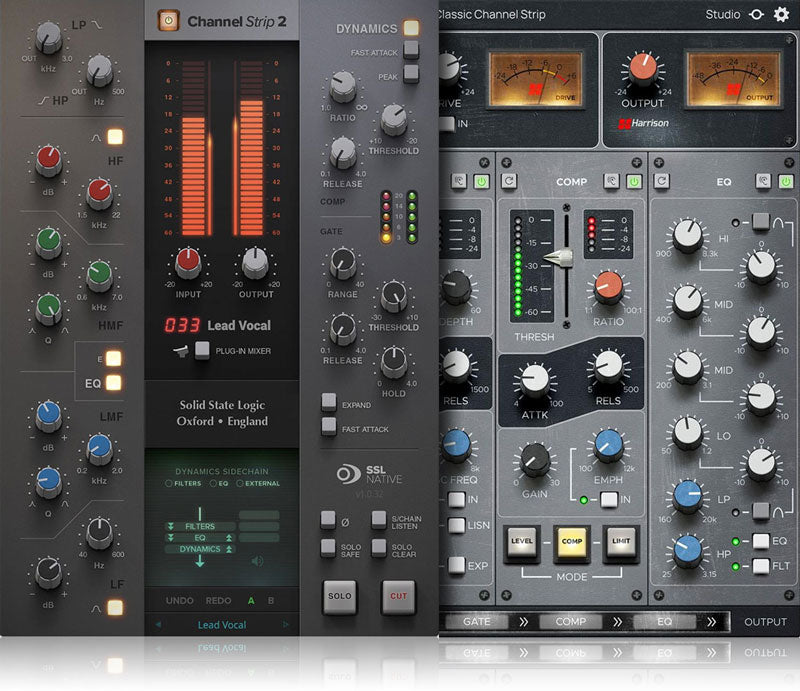Toggle the Harrison FLT filter switch
This screenshot has width=800, height=691.
[761, 566]
